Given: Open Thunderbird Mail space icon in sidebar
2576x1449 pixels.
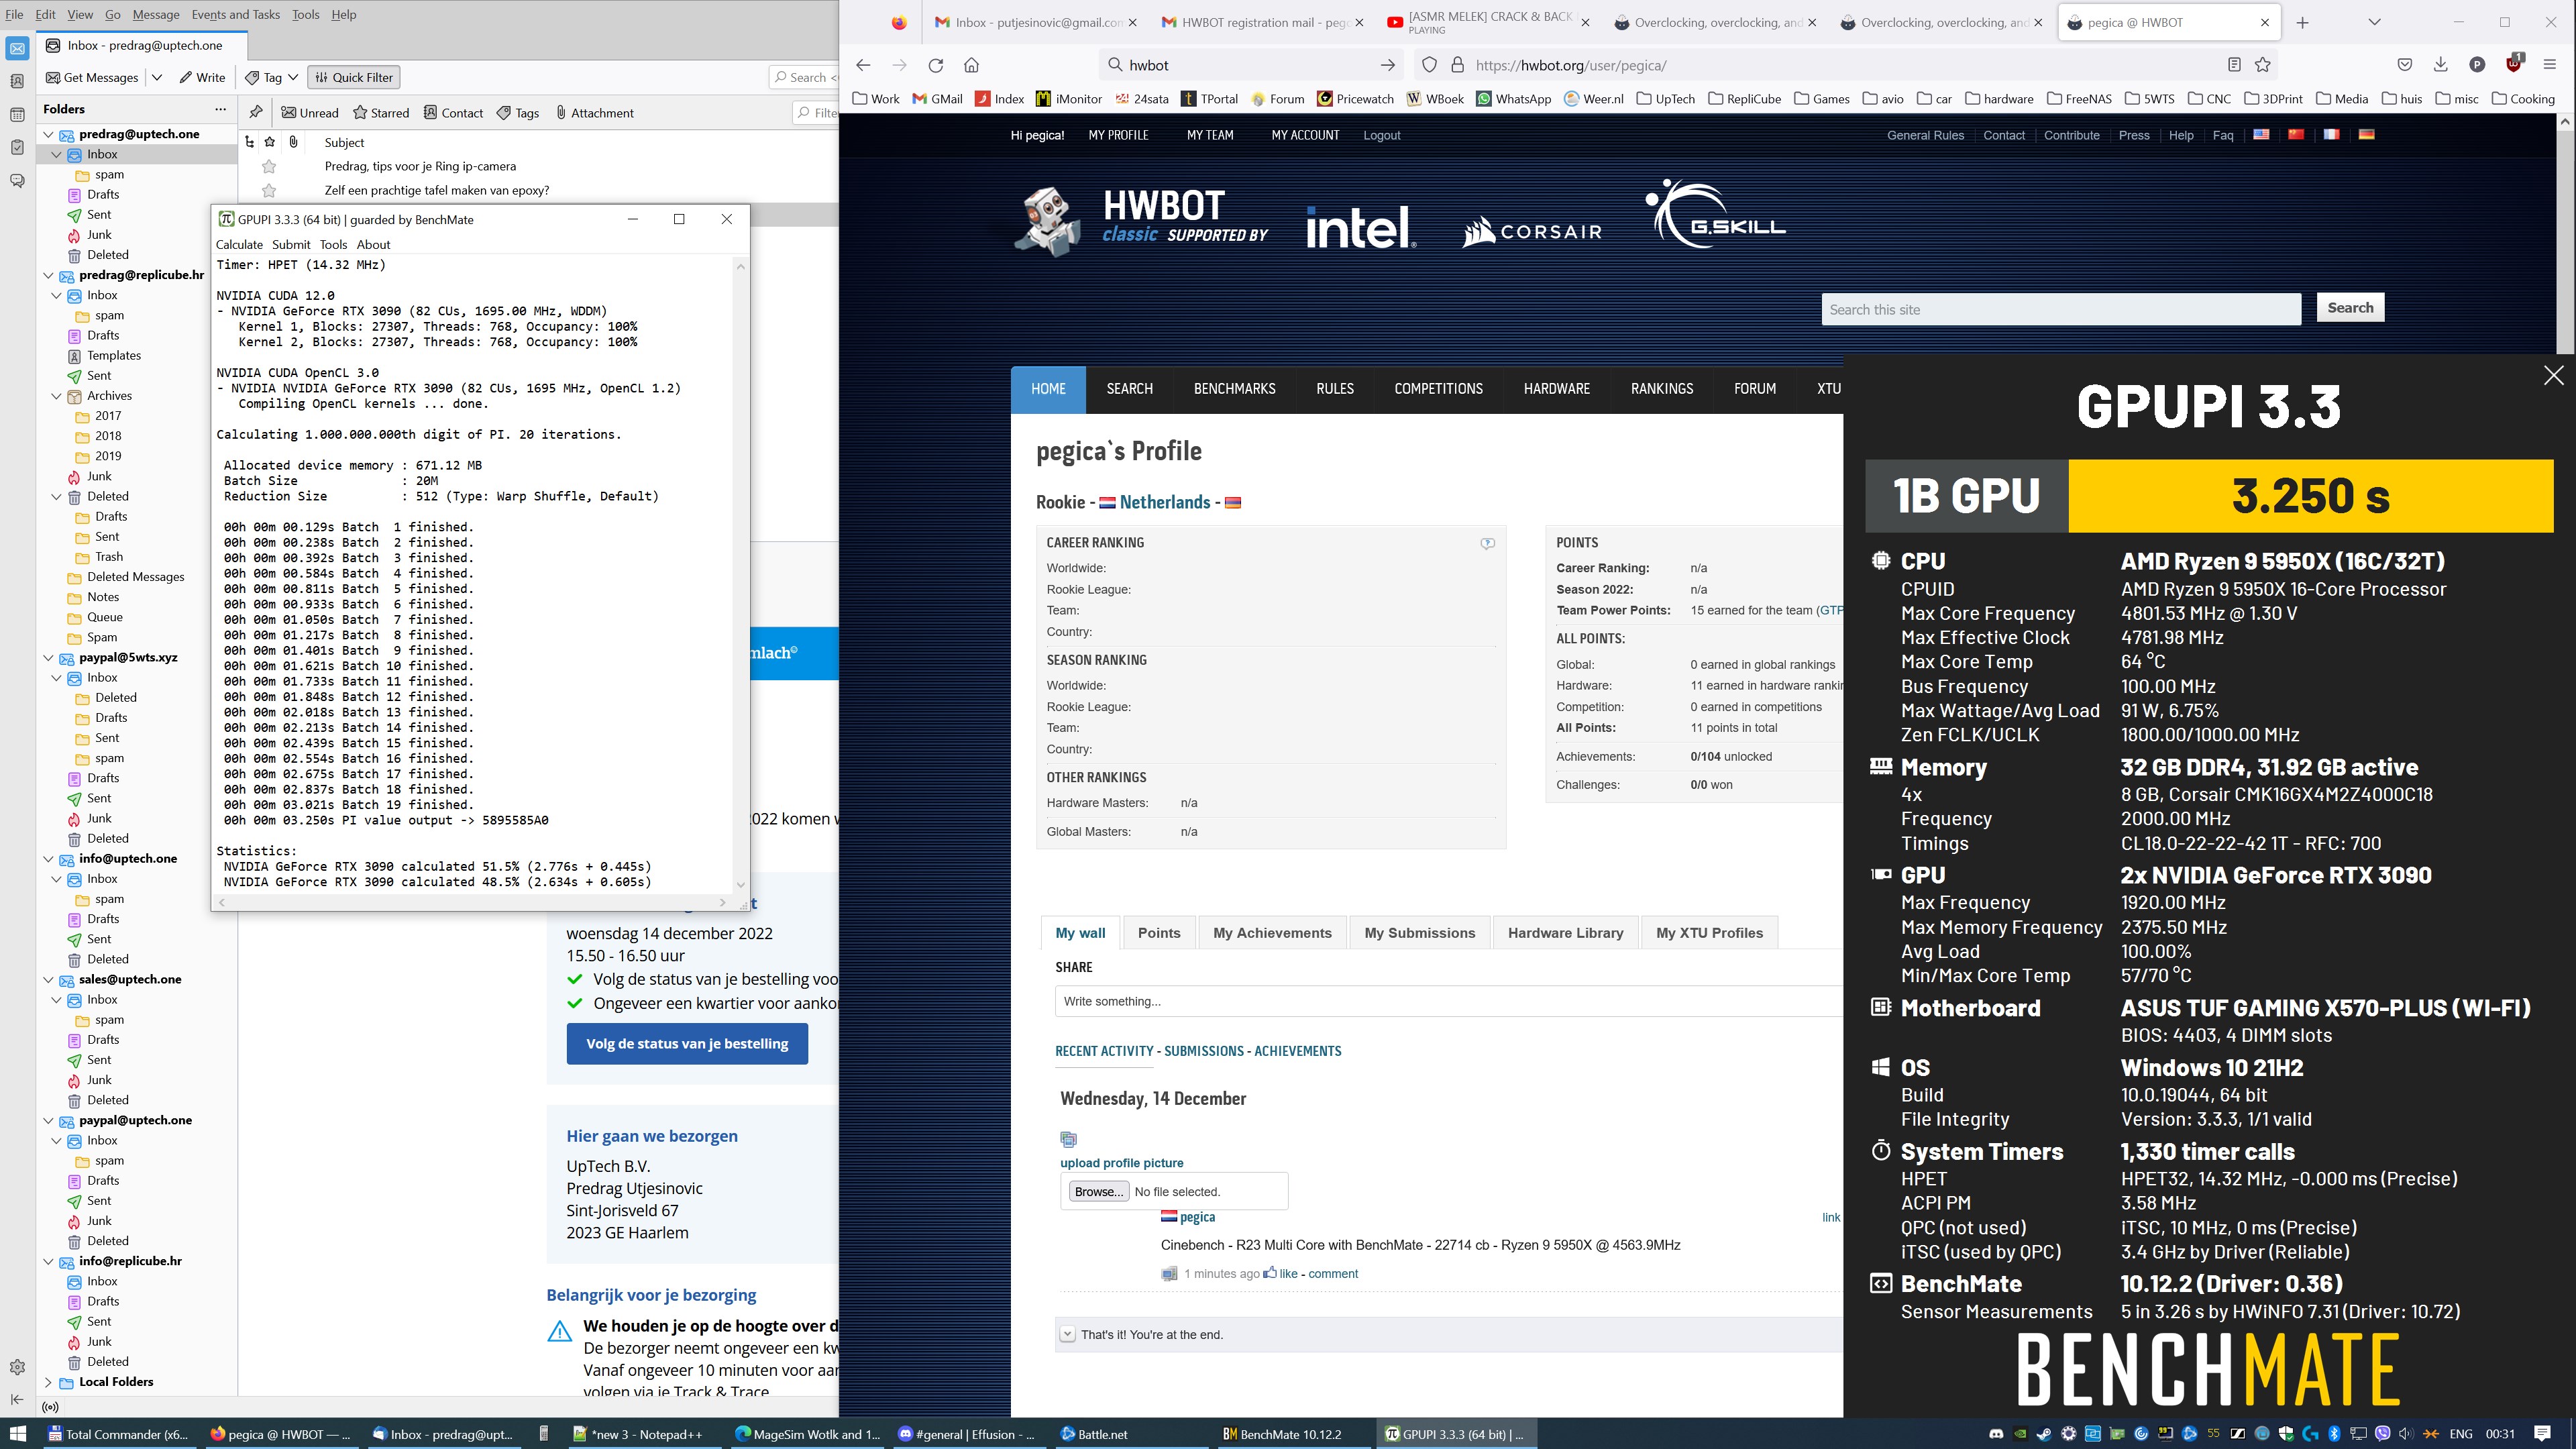Looking at the screenshot, I should click(x=17, y=48).
